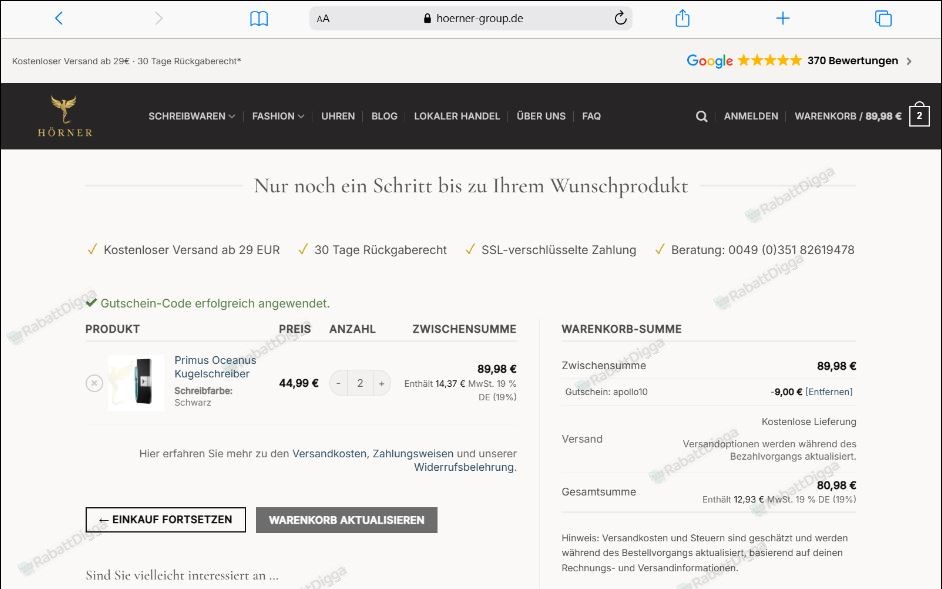Screen dimensions: 942x589
Task: Click the Hörner logo
Action: point(65,116)
